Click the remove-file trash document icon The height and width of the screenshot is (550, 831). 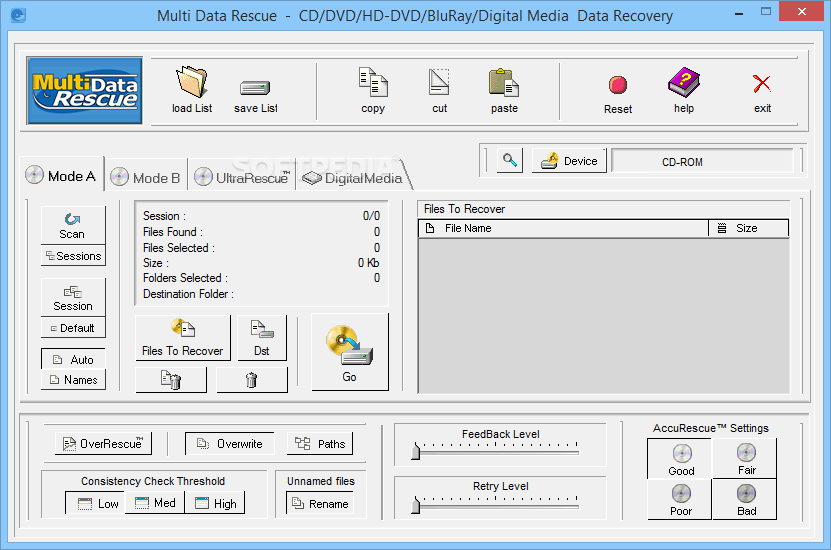coord(171,380)
